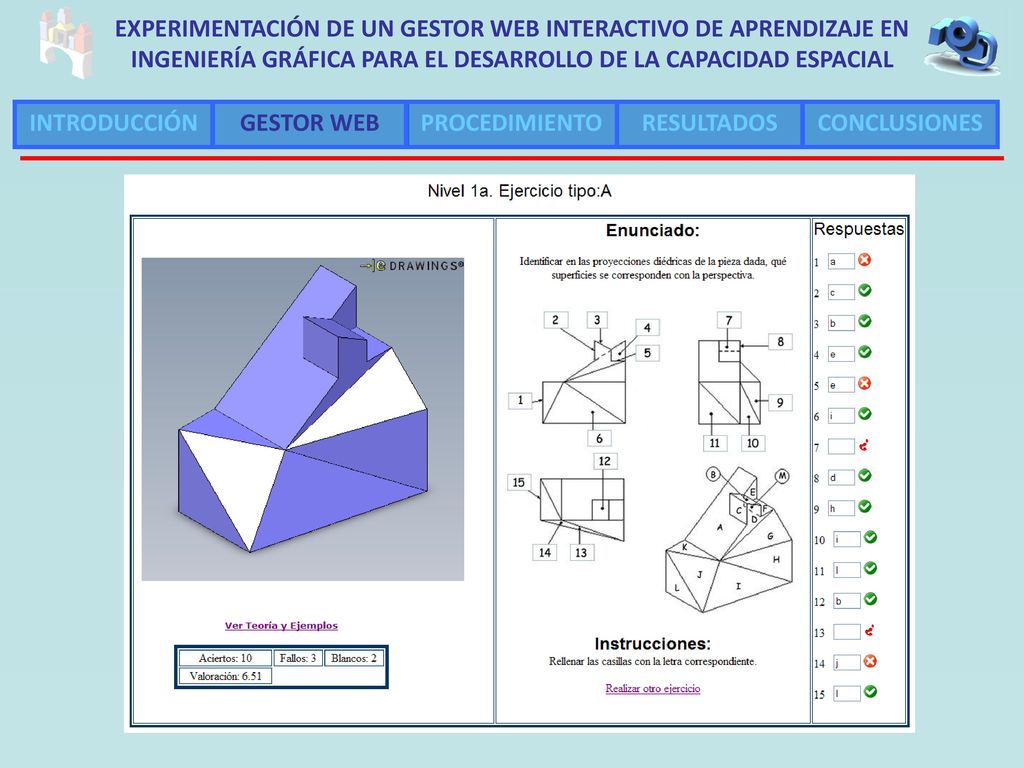Click the circled B label on the isometric drawing
Image resolution: width=1024 pixels, height=768 pixels.
coord(713,475)
